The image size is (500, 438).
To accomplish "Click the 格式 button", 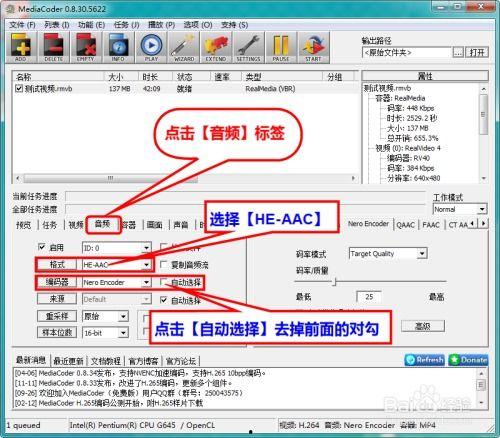I will (x=57, y=265).
